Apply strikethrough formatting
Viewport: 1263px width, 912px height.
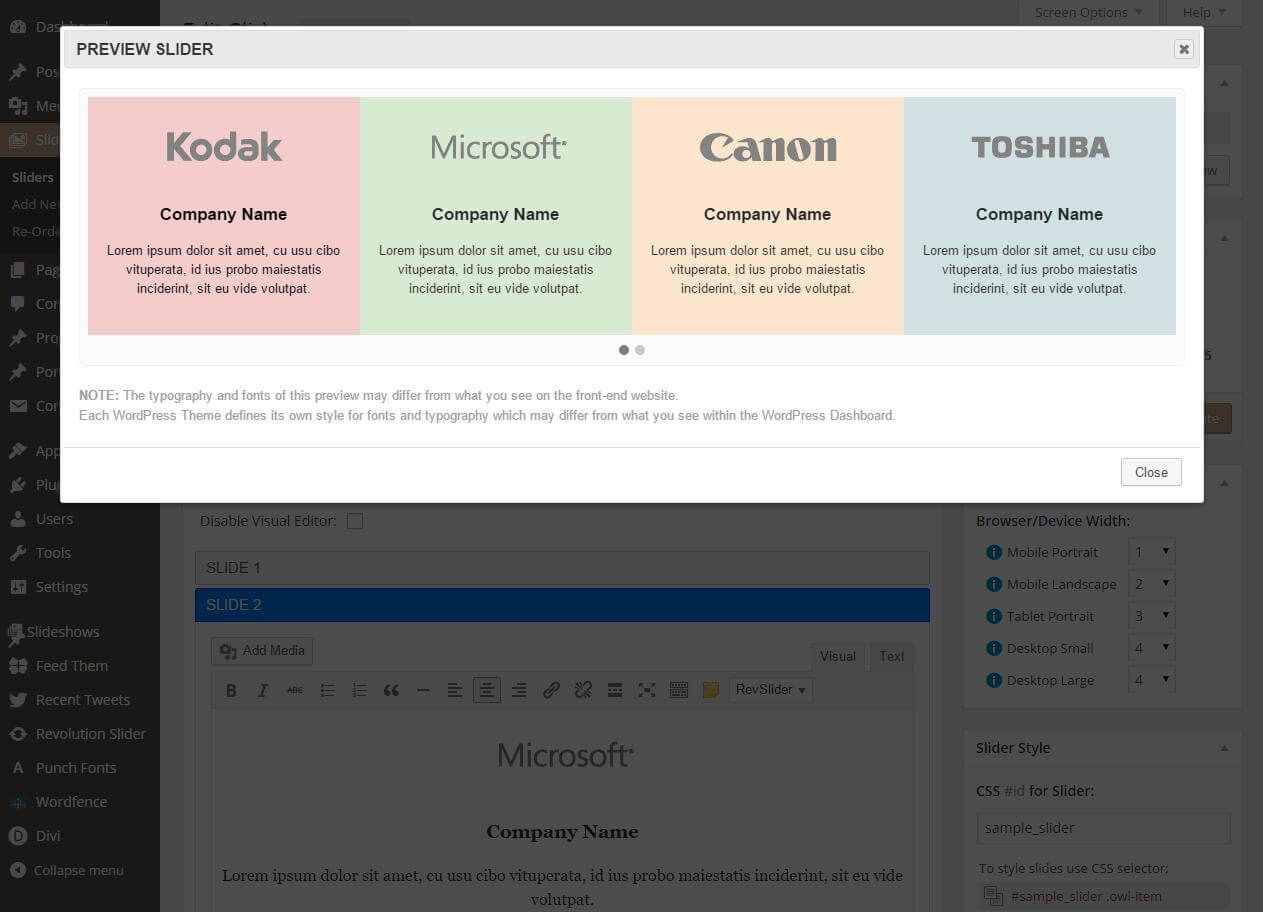tap(295, 689)
